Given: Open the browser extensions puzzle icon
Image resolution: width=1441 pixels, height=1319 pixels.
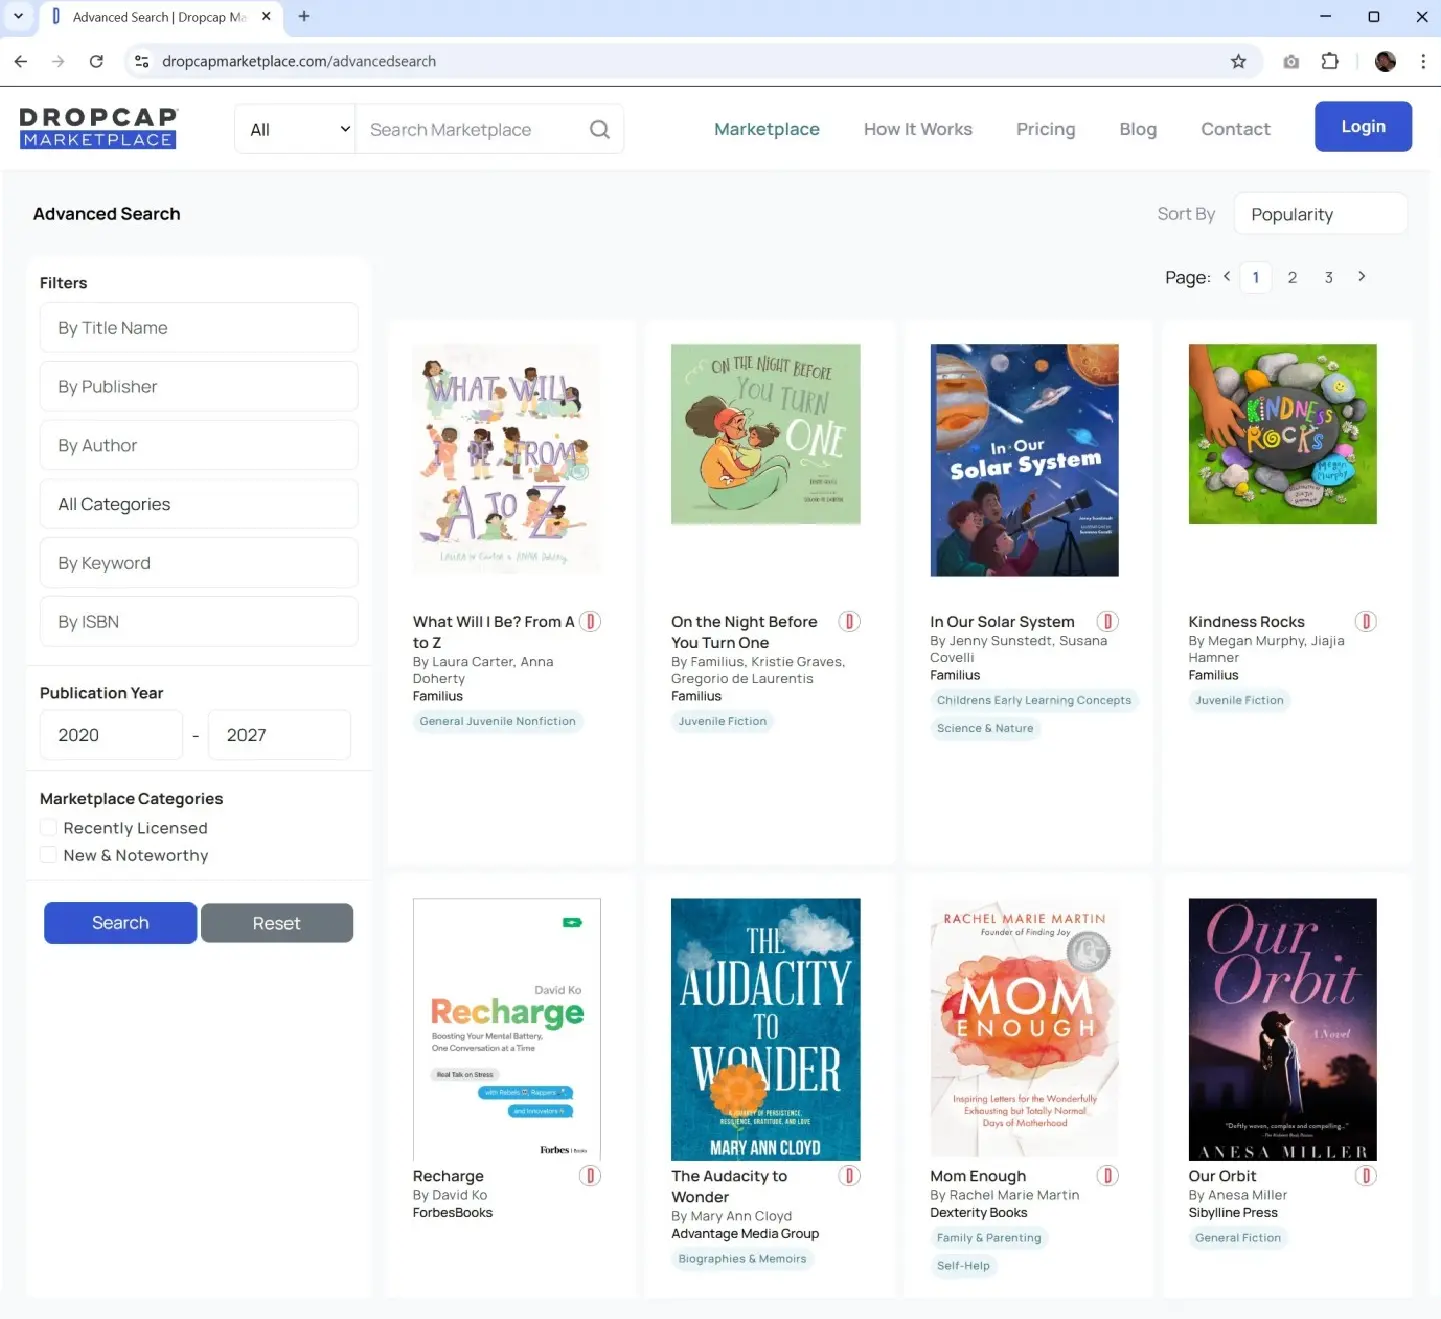Looking at the screenshot, I should point(1329,61).
